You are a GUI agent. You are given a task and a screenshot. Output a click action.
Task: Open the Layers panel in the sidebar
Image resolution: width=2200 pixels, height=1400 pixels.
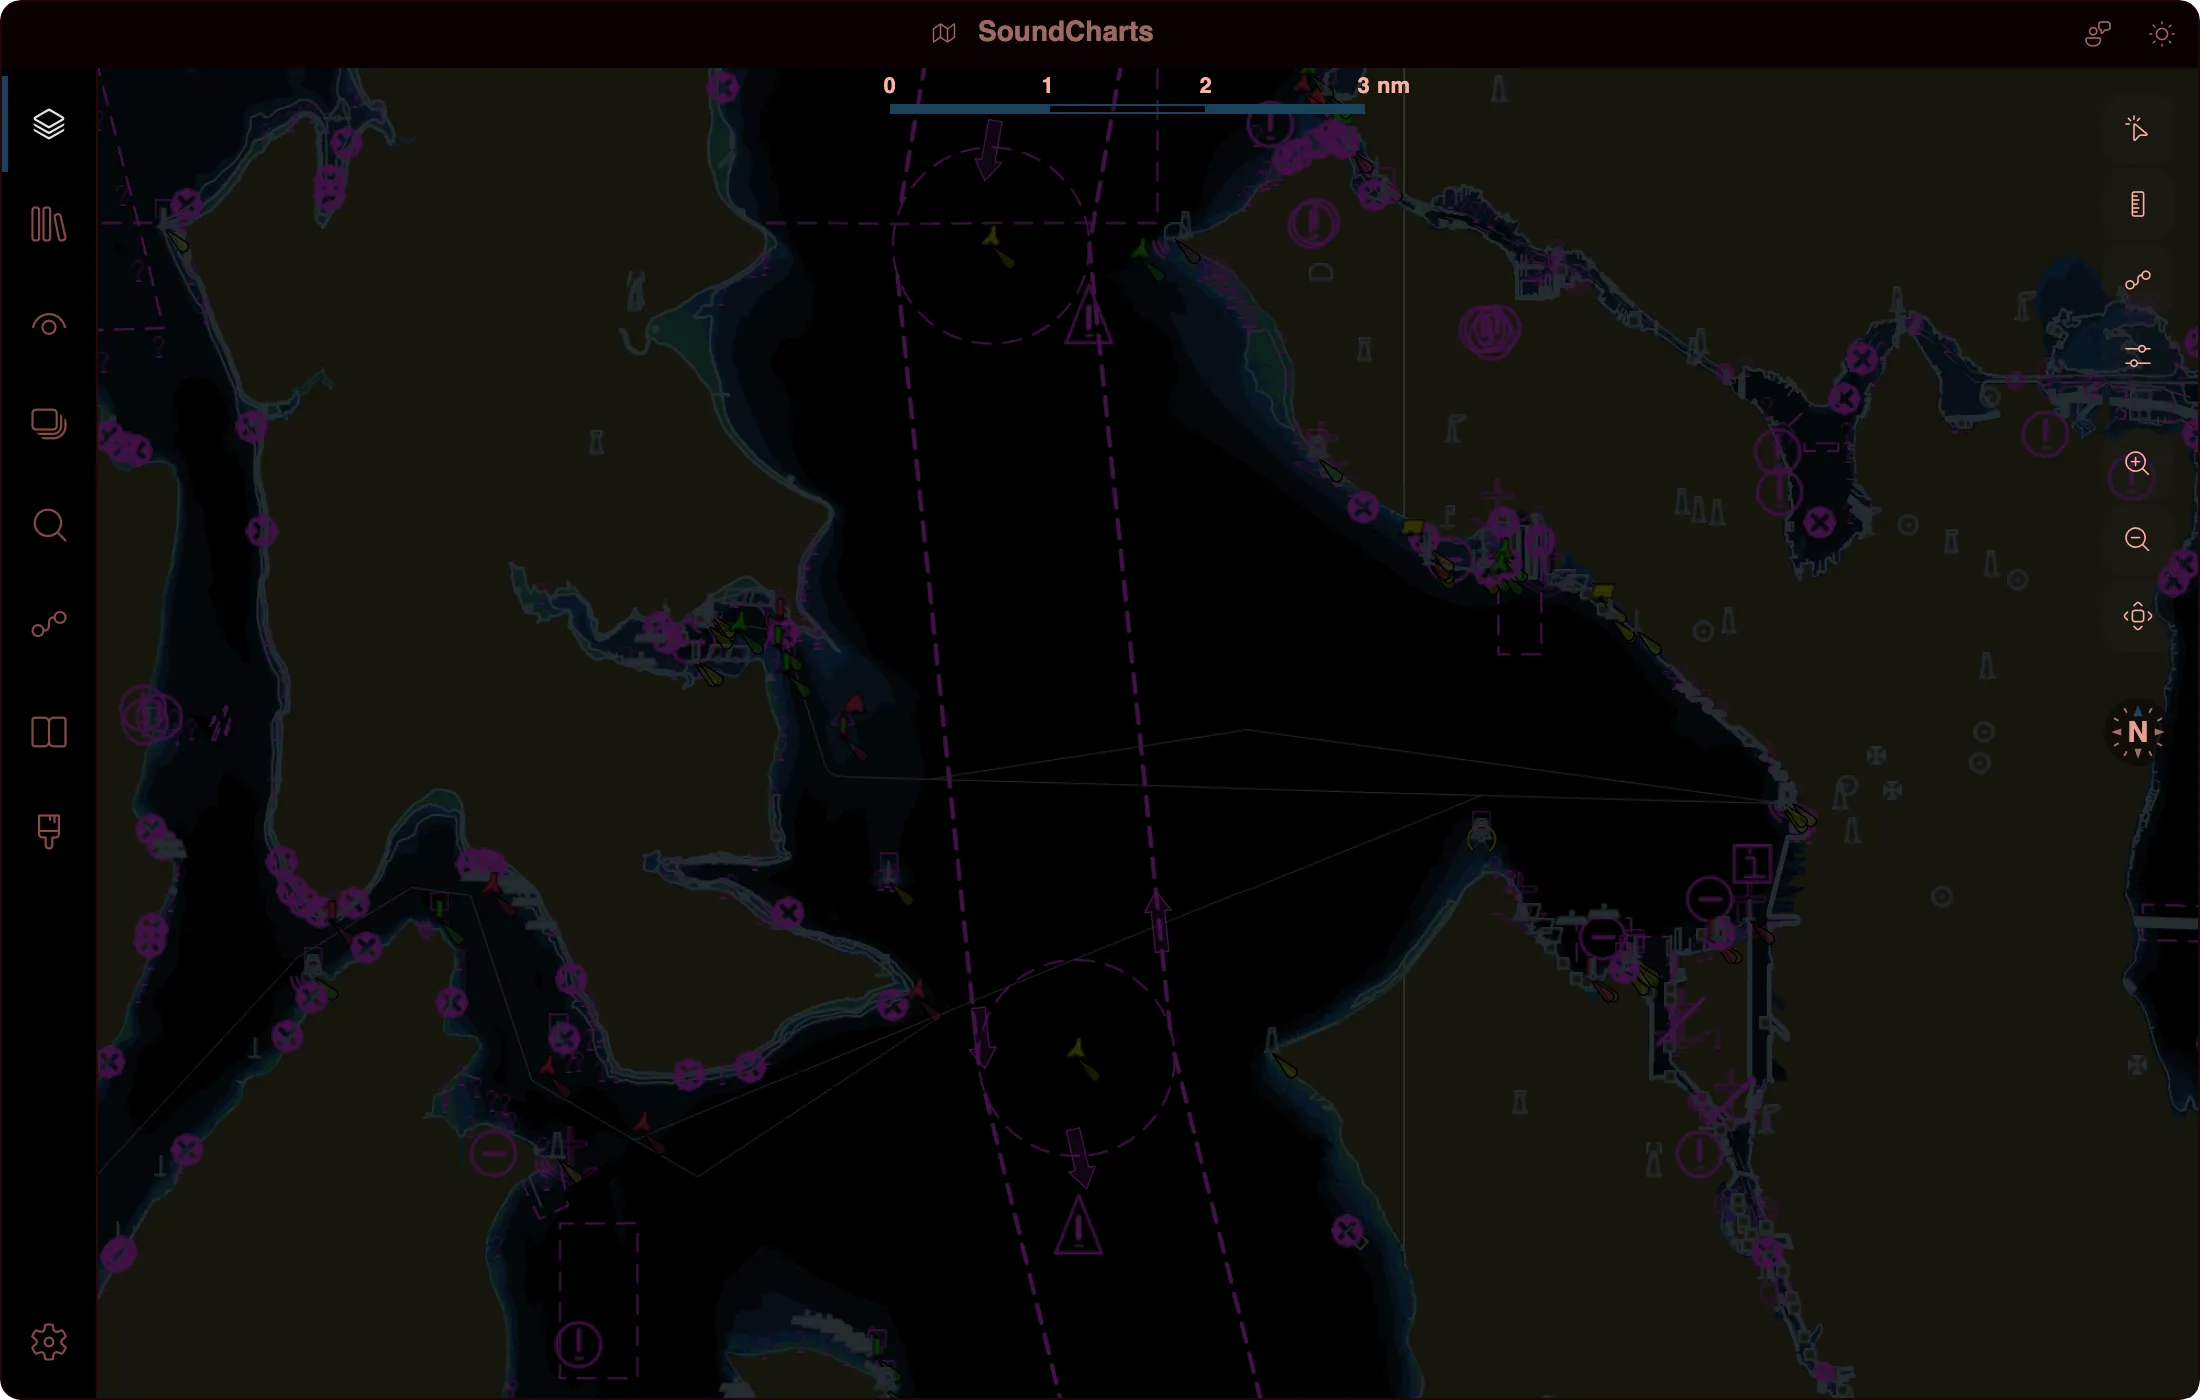48,124
